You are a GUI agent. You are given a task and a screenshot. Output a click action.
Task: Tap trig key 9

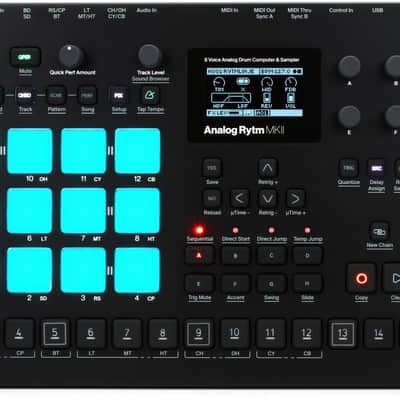coord(199,333)
